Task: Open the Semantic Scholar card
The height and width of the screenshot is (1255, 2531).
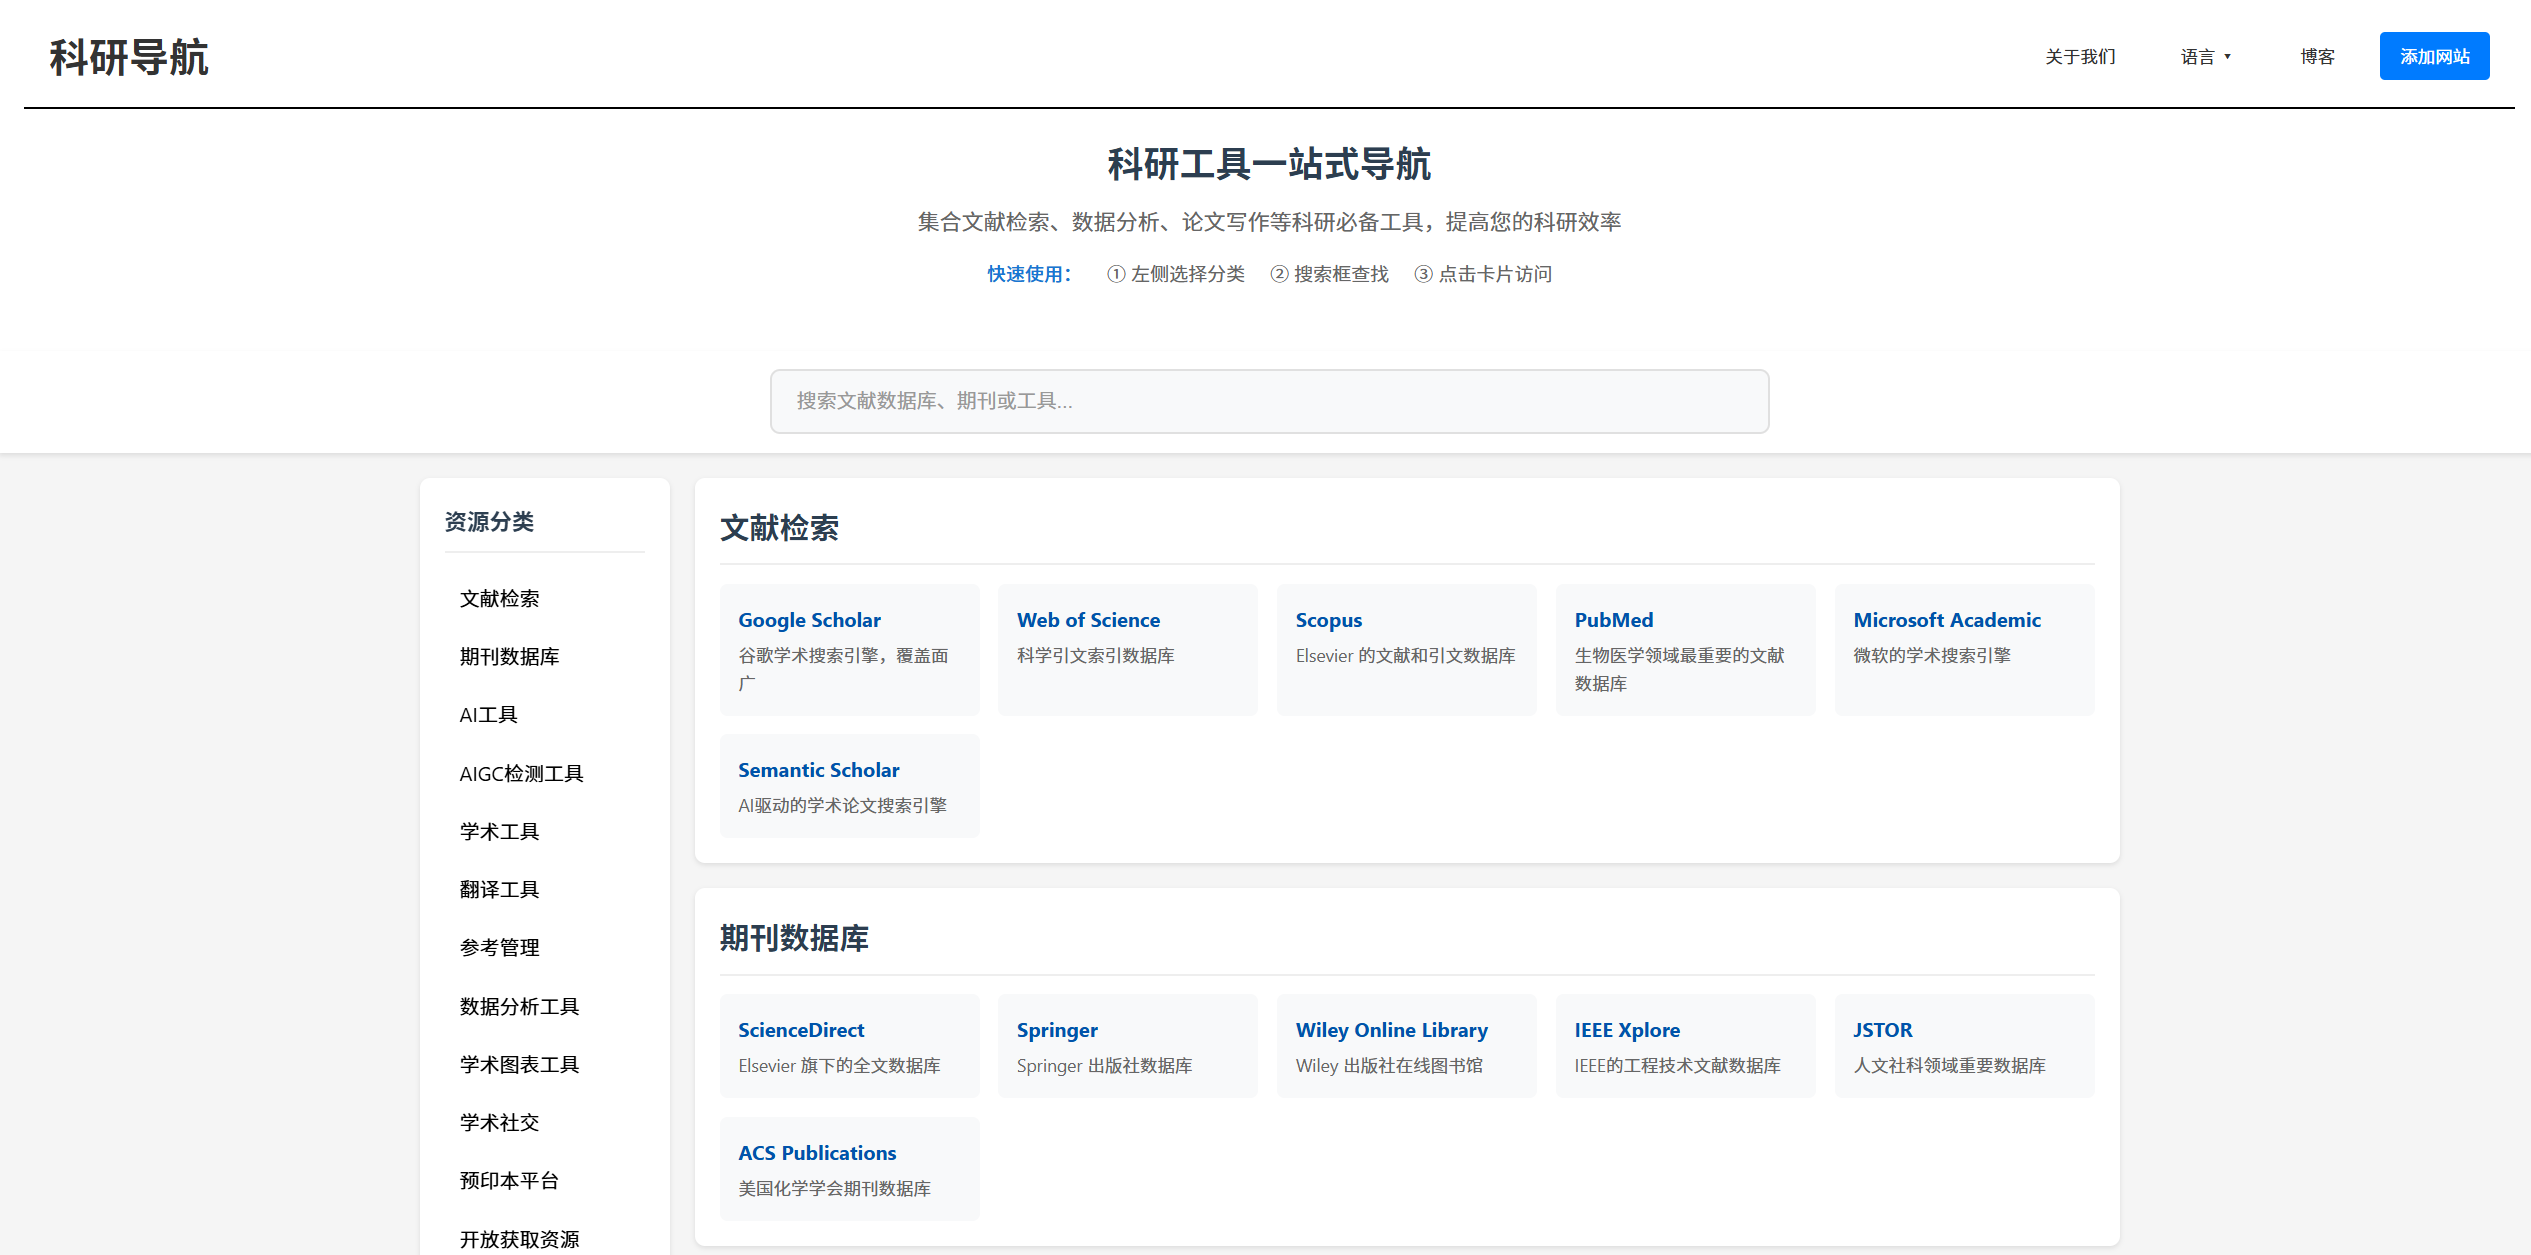Action: (x=849, y=785)
